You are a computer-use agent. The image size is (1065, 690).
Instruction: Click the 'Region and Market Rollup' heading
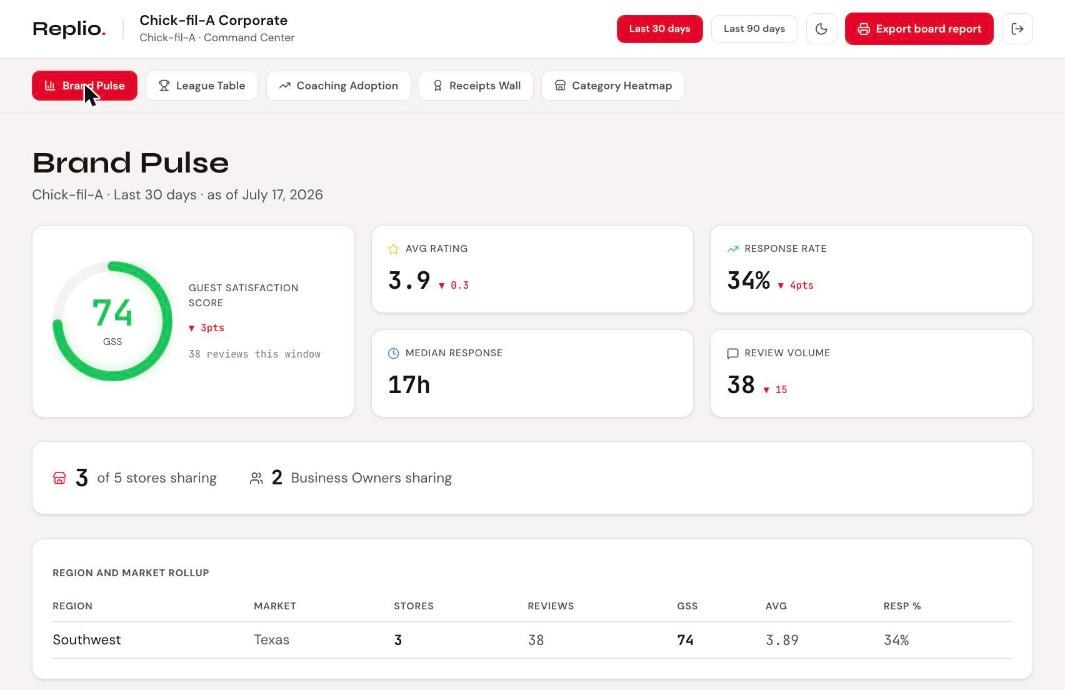click(x=131, y=573)
